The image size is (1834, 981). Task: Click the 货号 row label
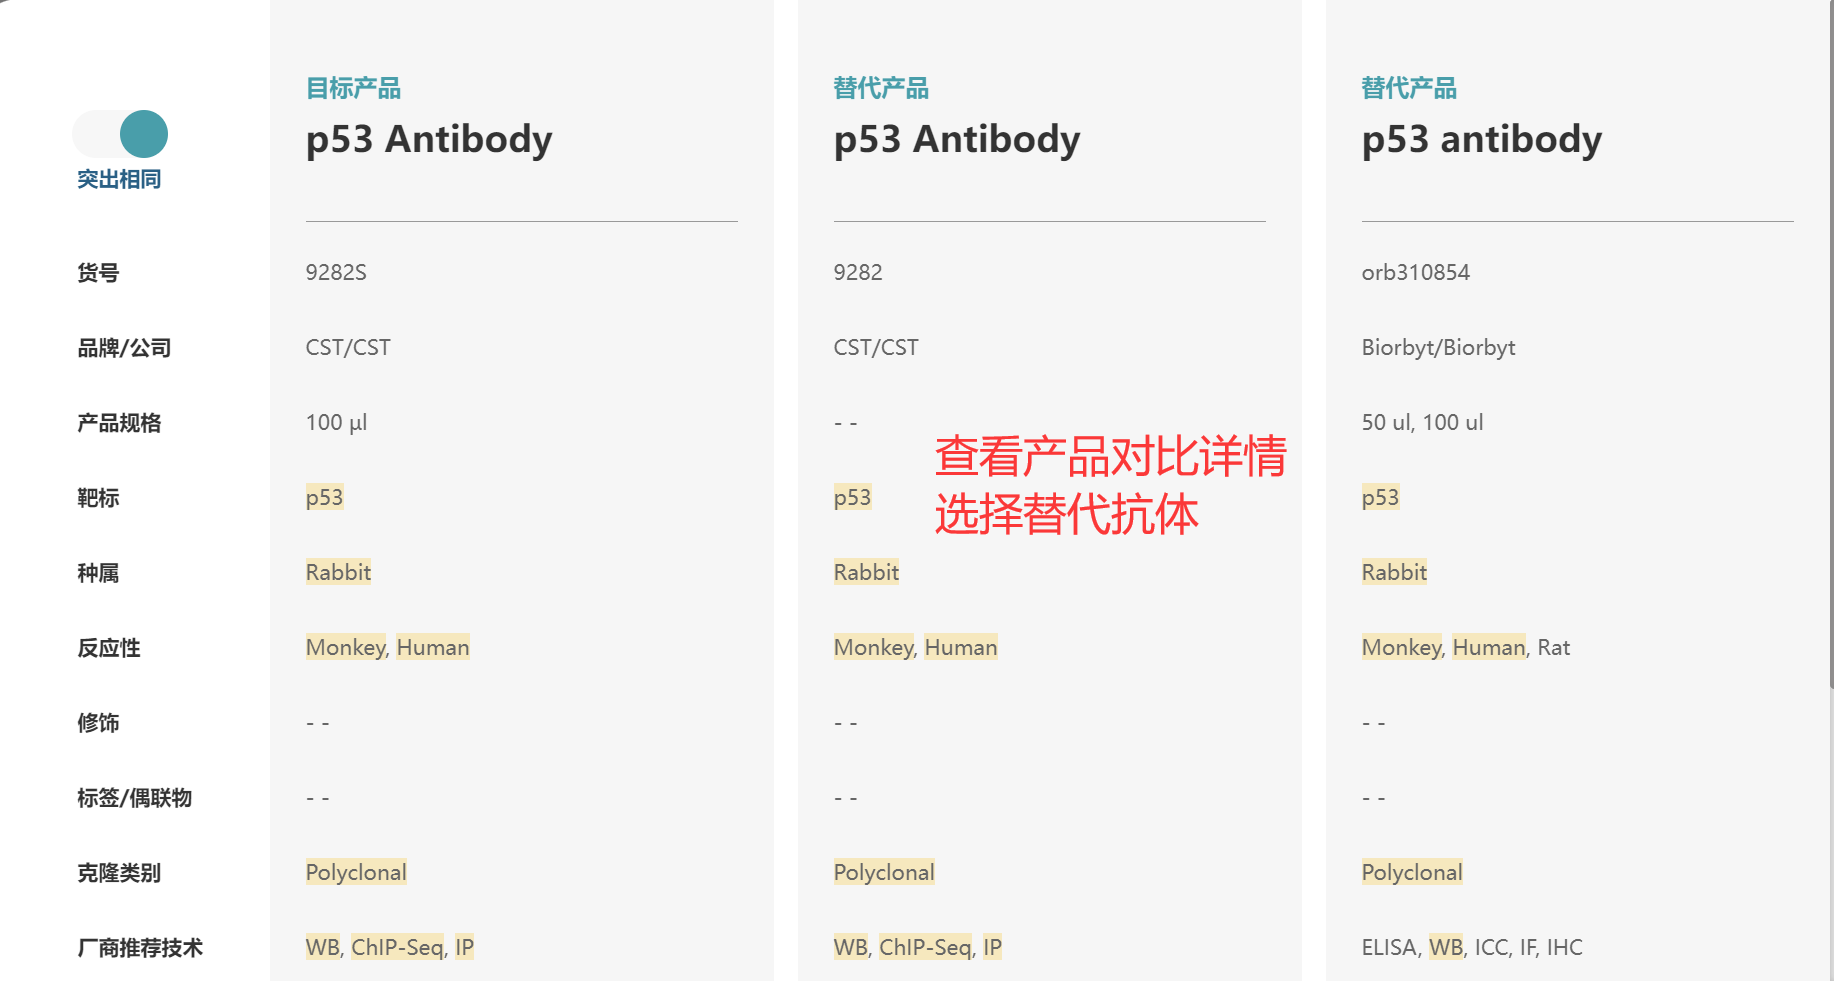pos(98,272)
